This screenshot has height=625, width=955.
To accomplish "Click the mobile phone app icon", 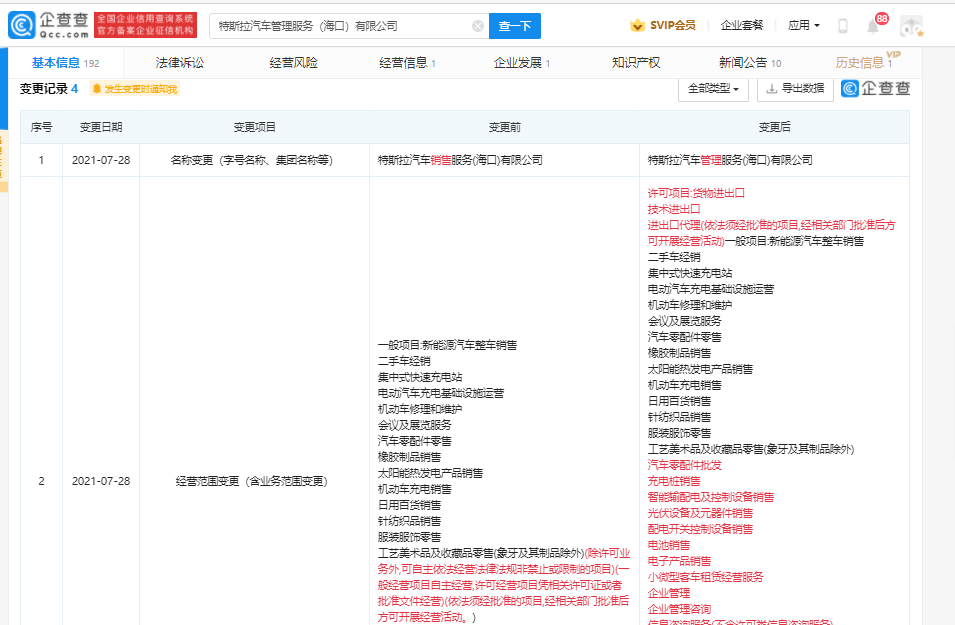I will (x=842, y=24).
